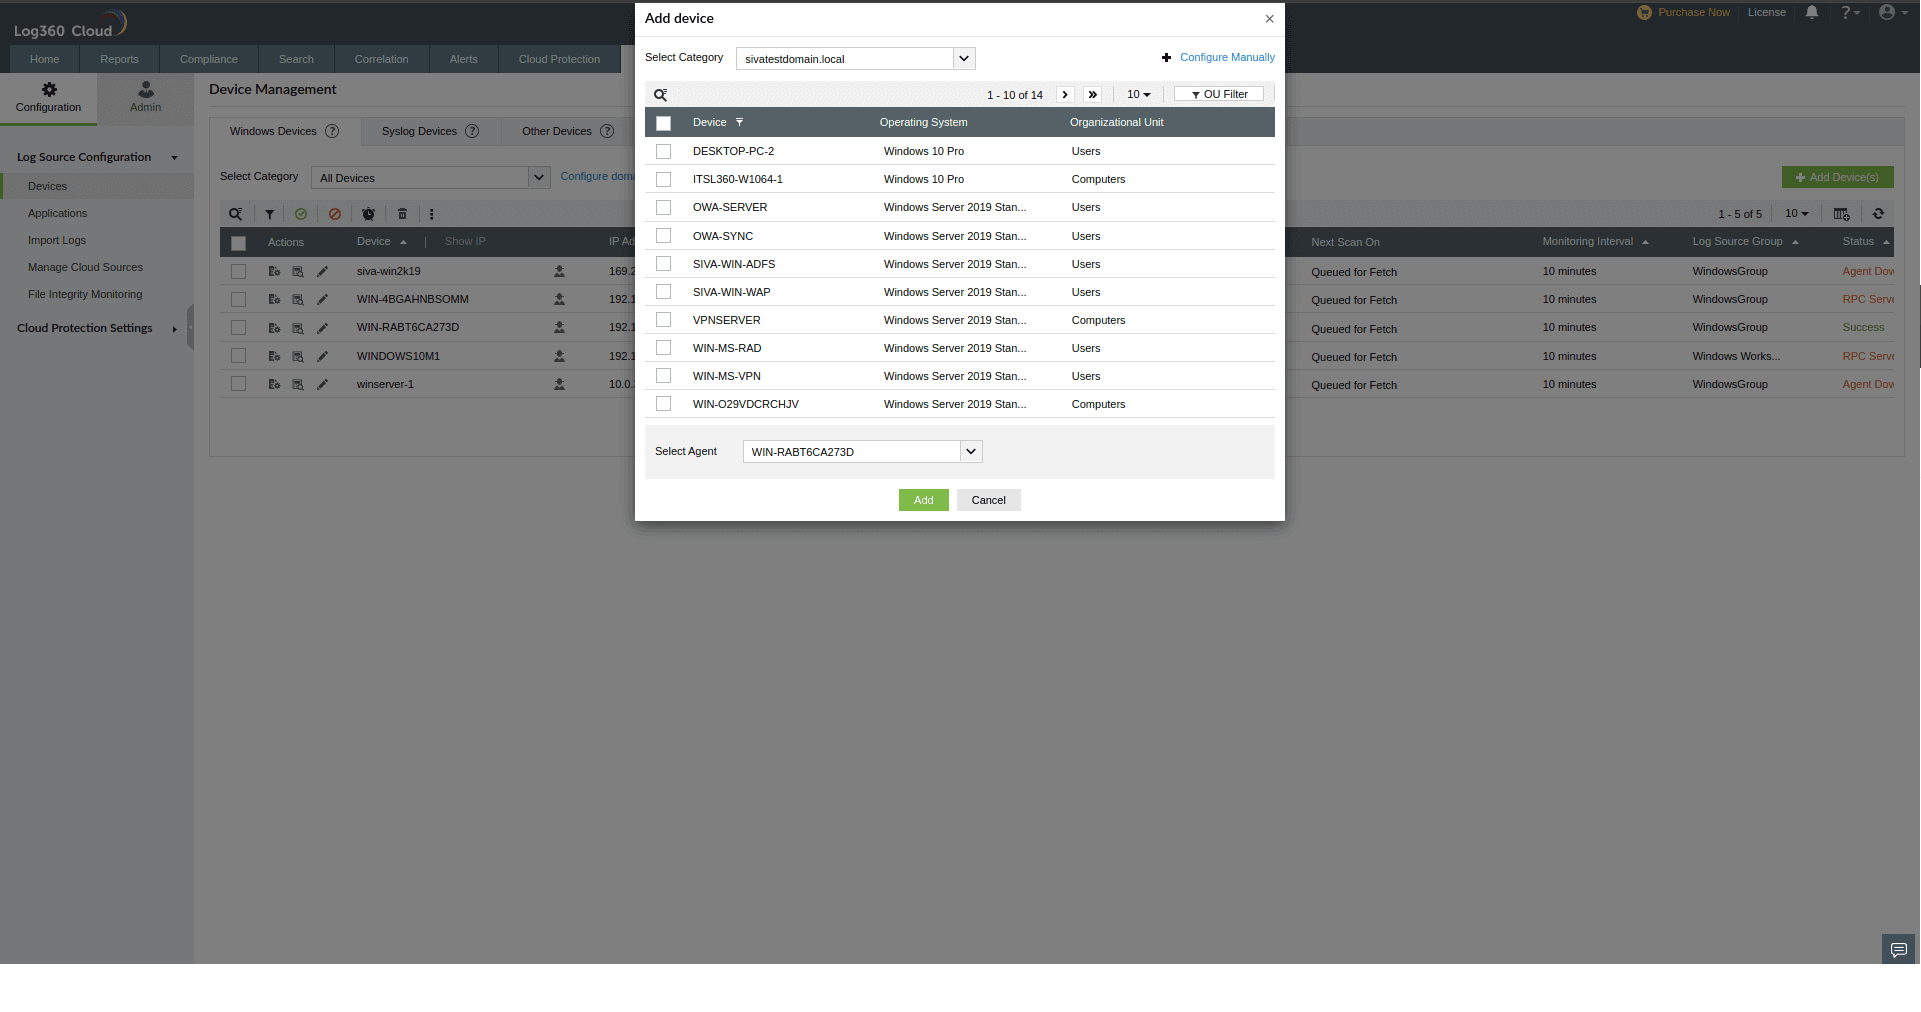Click the Configure Manually link

(1227, 57)
